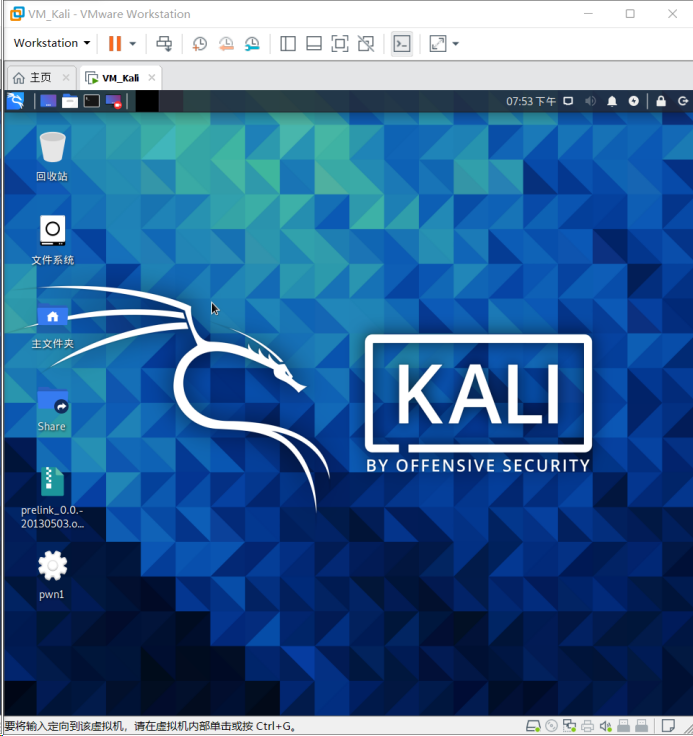
Task: Click the stretch guest display icon
Action: (438, 44)
